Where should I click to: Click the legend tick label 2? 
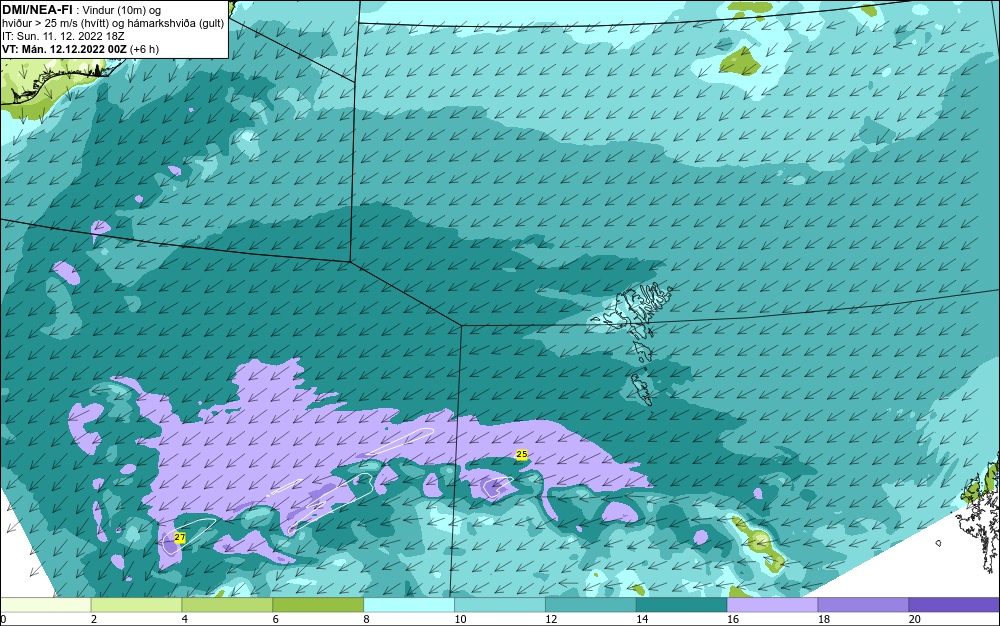(94, 620)
